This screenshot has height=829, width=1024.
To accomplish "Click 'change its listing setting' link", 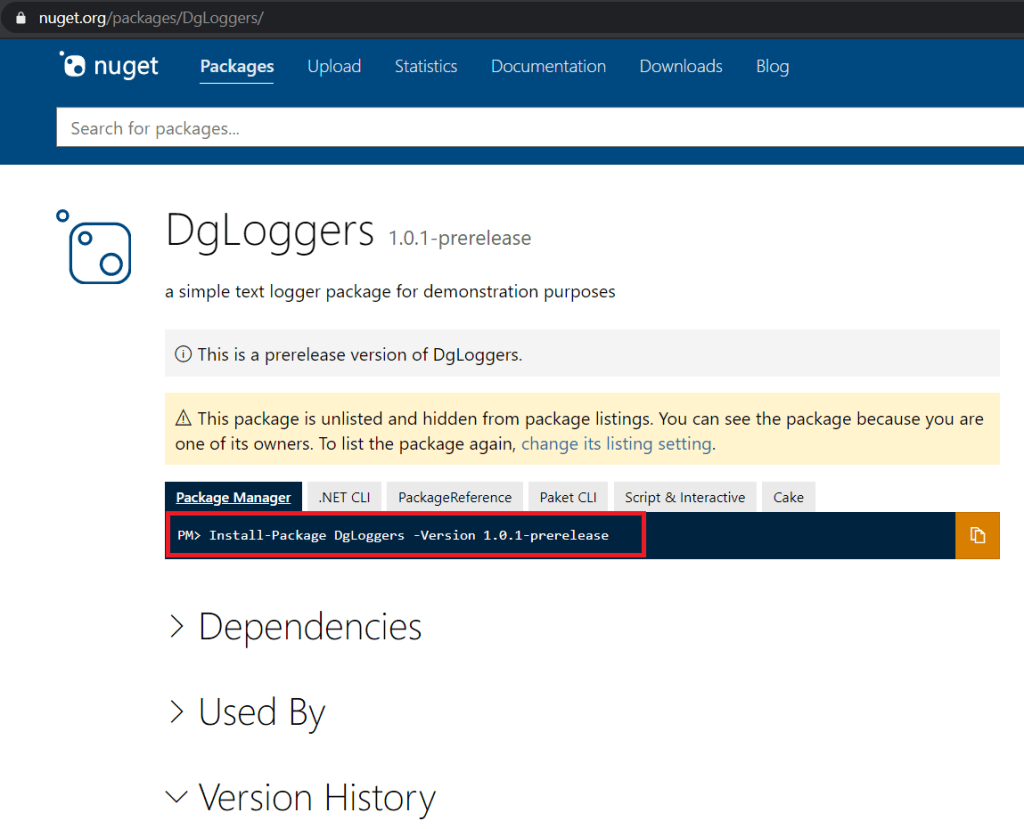I will pos(617,444).
